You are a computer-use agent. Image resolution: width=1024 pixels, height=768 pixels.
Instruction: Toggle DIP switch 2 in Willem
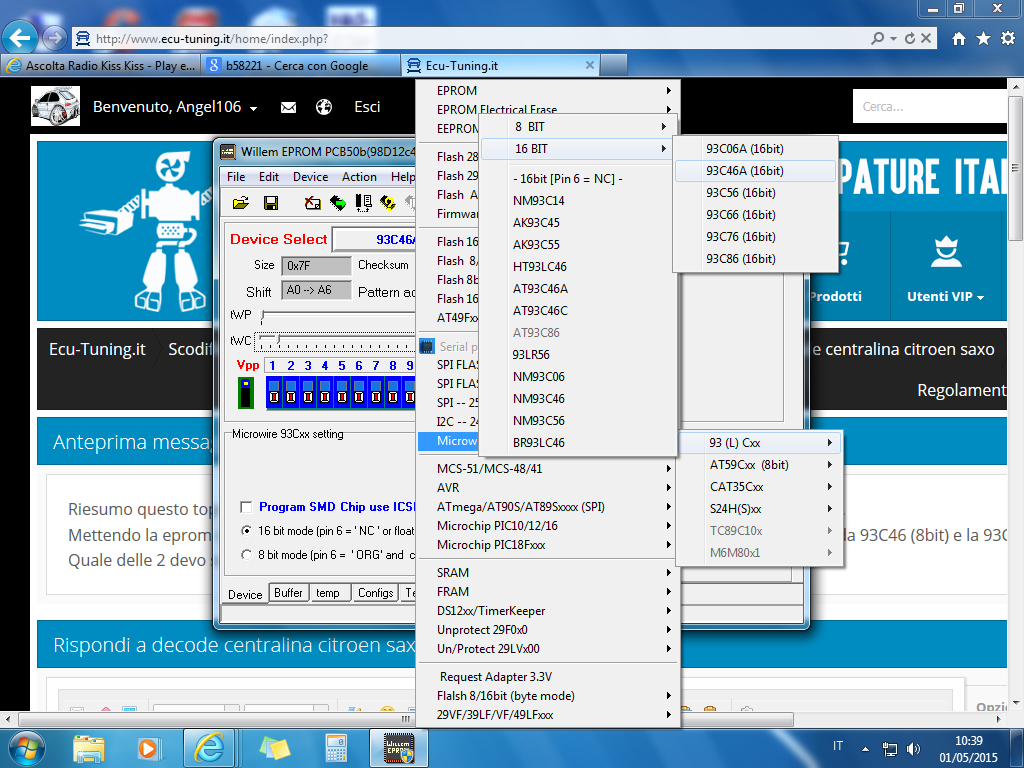(291, 392)
